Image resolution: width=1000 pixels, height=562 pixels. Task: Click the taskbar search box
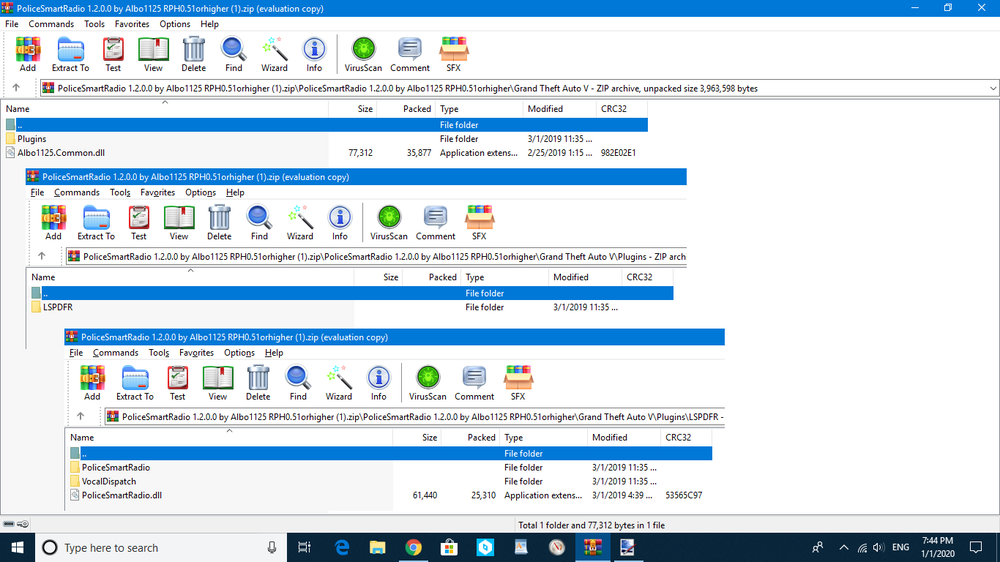(161, 547)
